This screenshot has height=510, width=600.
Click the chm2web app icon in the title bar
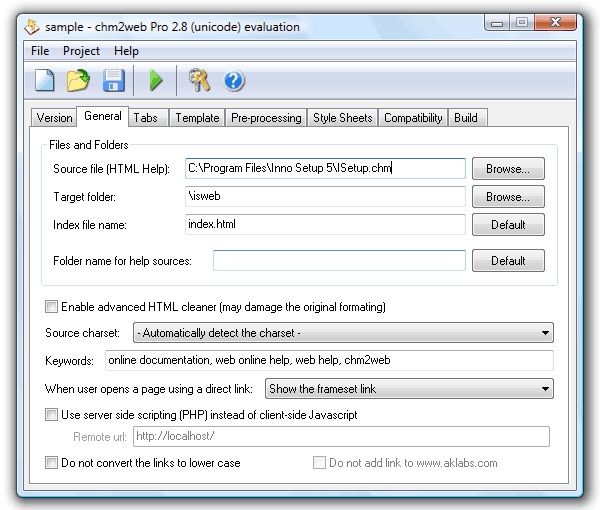pyautogui.click(x=32, y=27)
